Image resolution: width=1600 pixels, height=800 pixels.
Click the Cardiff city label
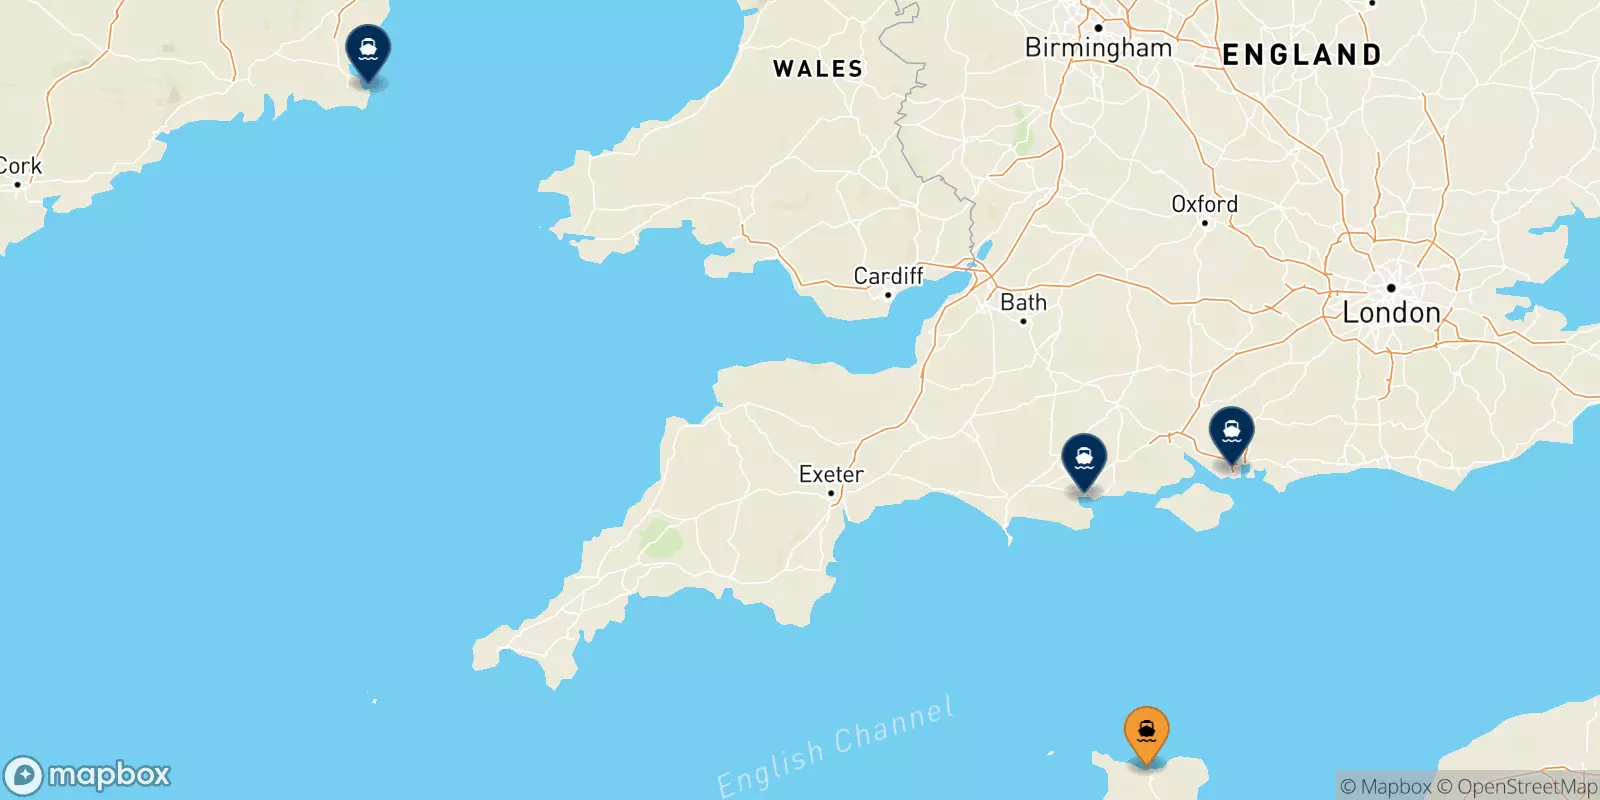pos(888,276)
